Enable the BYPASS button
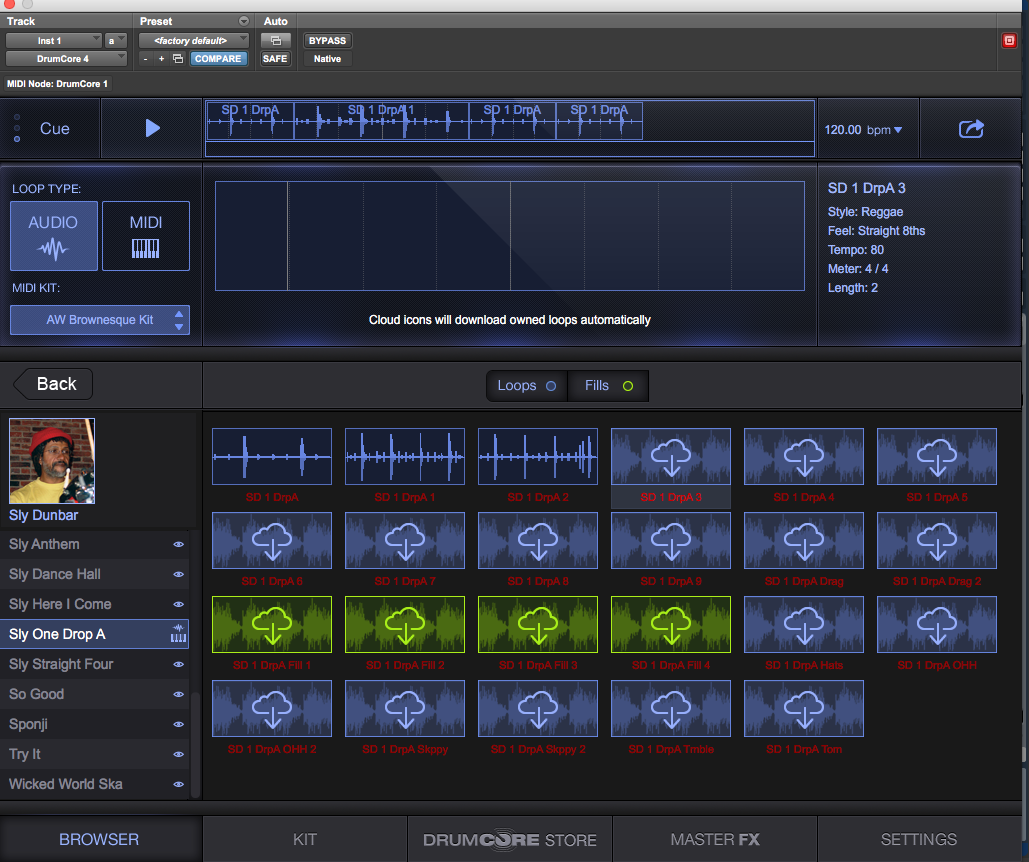 [x=327, y=40]
